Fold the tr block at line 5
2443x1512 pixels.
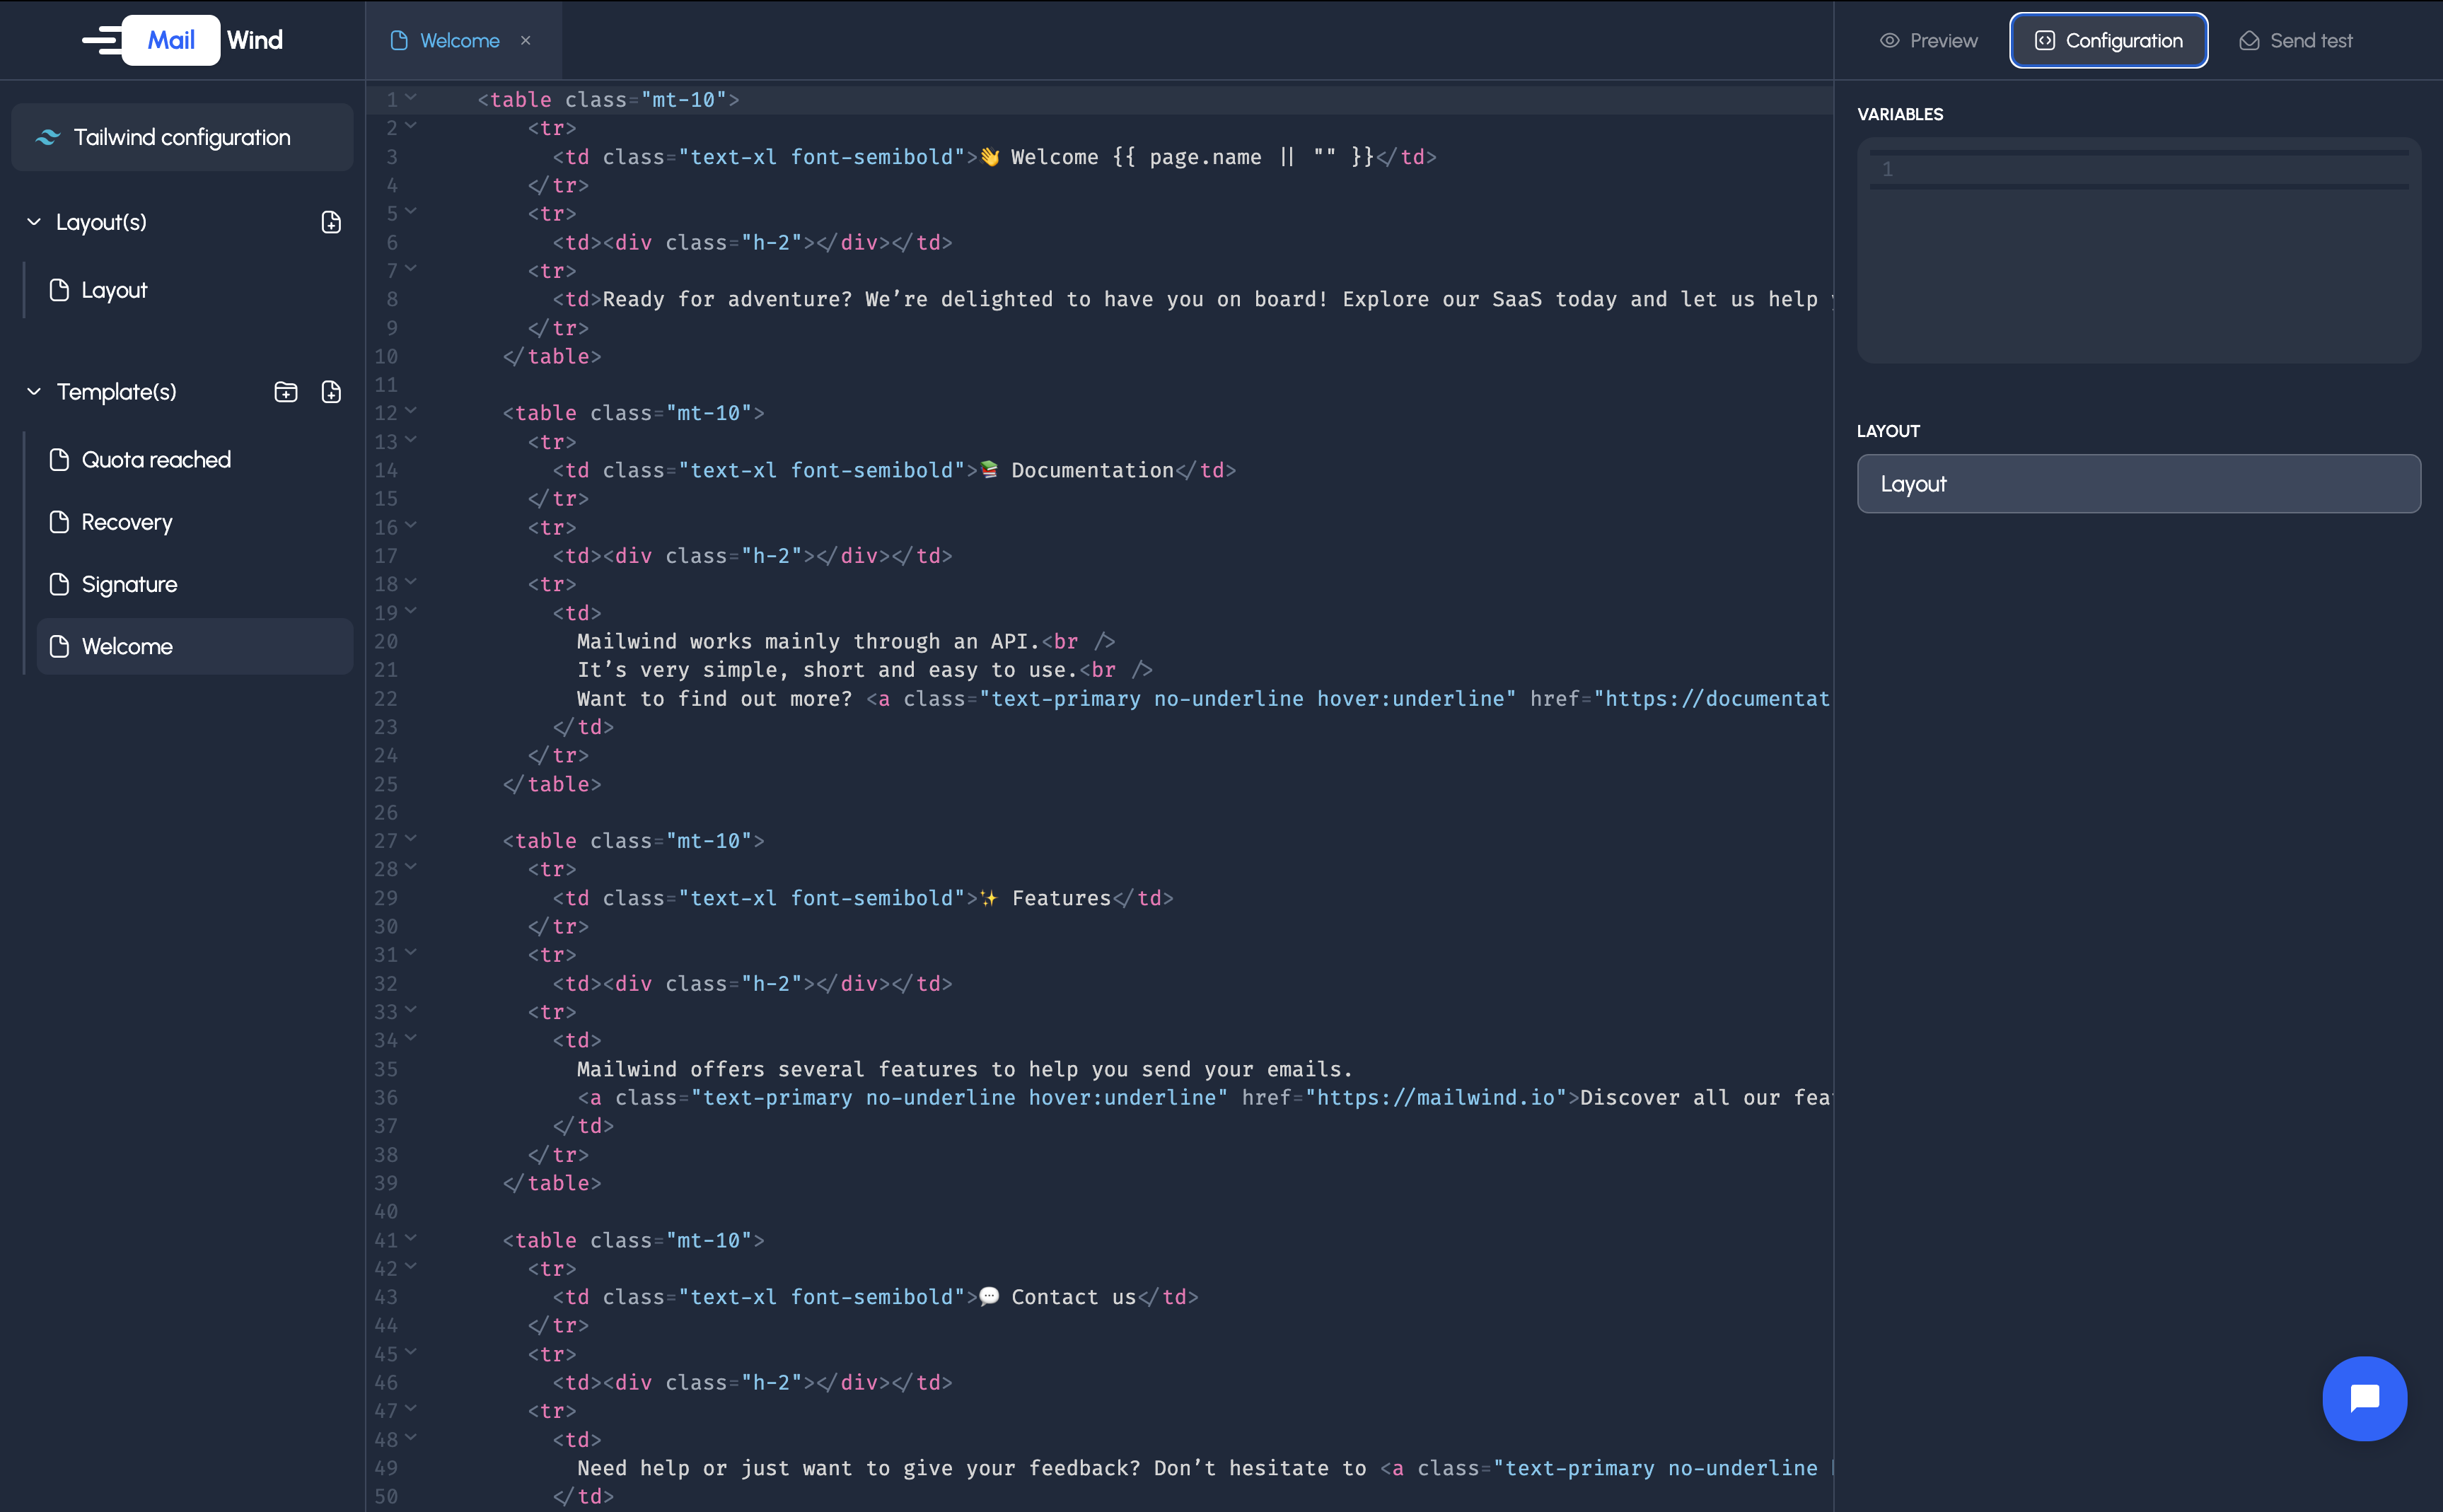pos(410,212)
